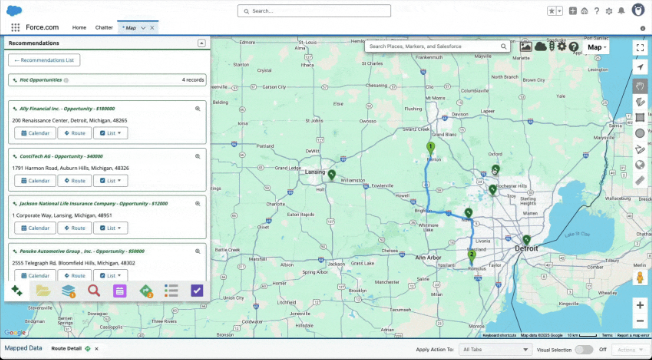This screenshot has width=652, height=360.
Task: Show the weather cloud layer
Action: 541,47
